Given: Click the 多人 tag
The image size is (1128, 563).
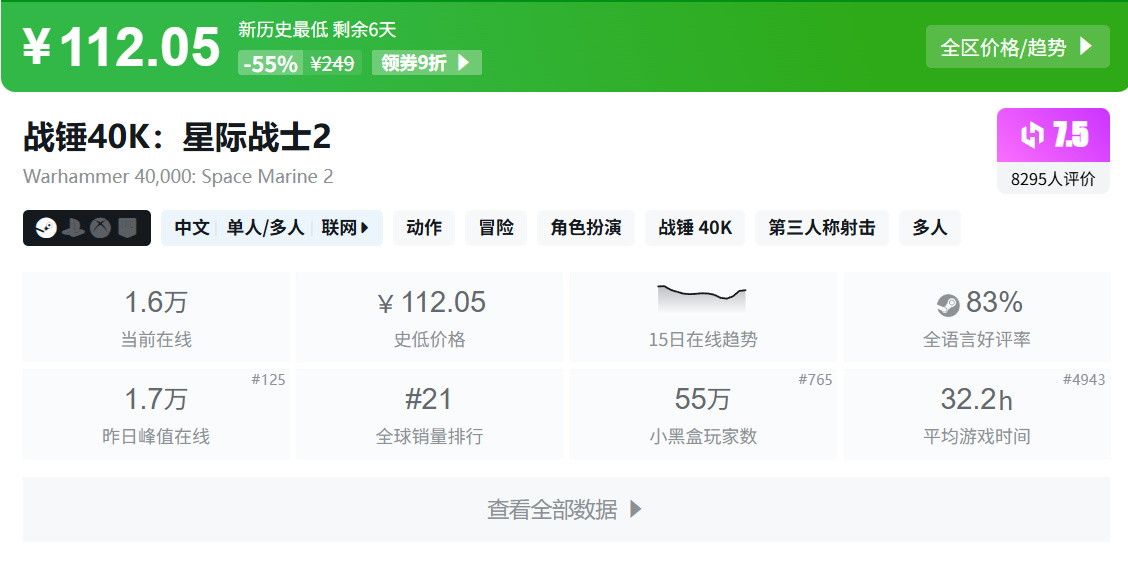Looking at the screenshot, I should (x=929, y=228).
